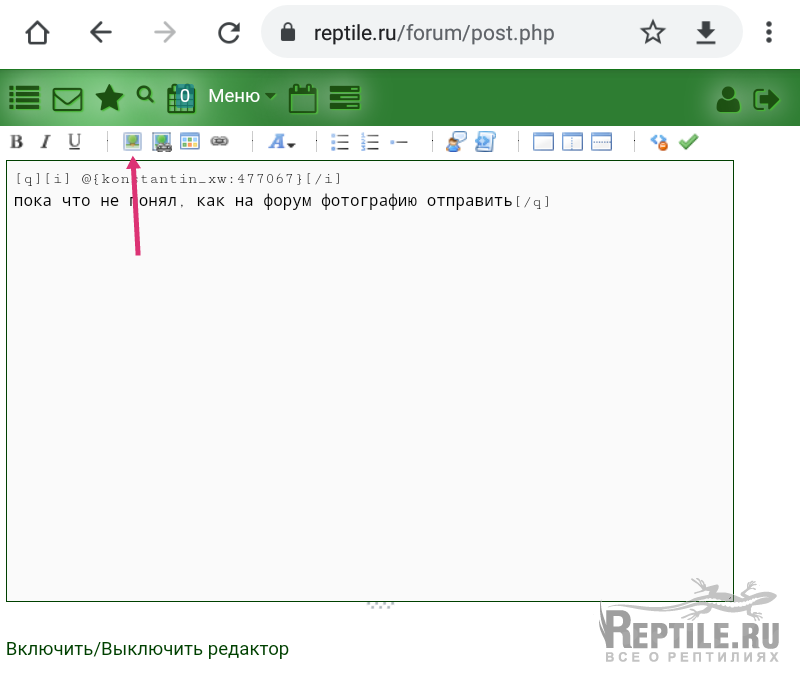Click the logout arrow icon

(x=767, y=98)
